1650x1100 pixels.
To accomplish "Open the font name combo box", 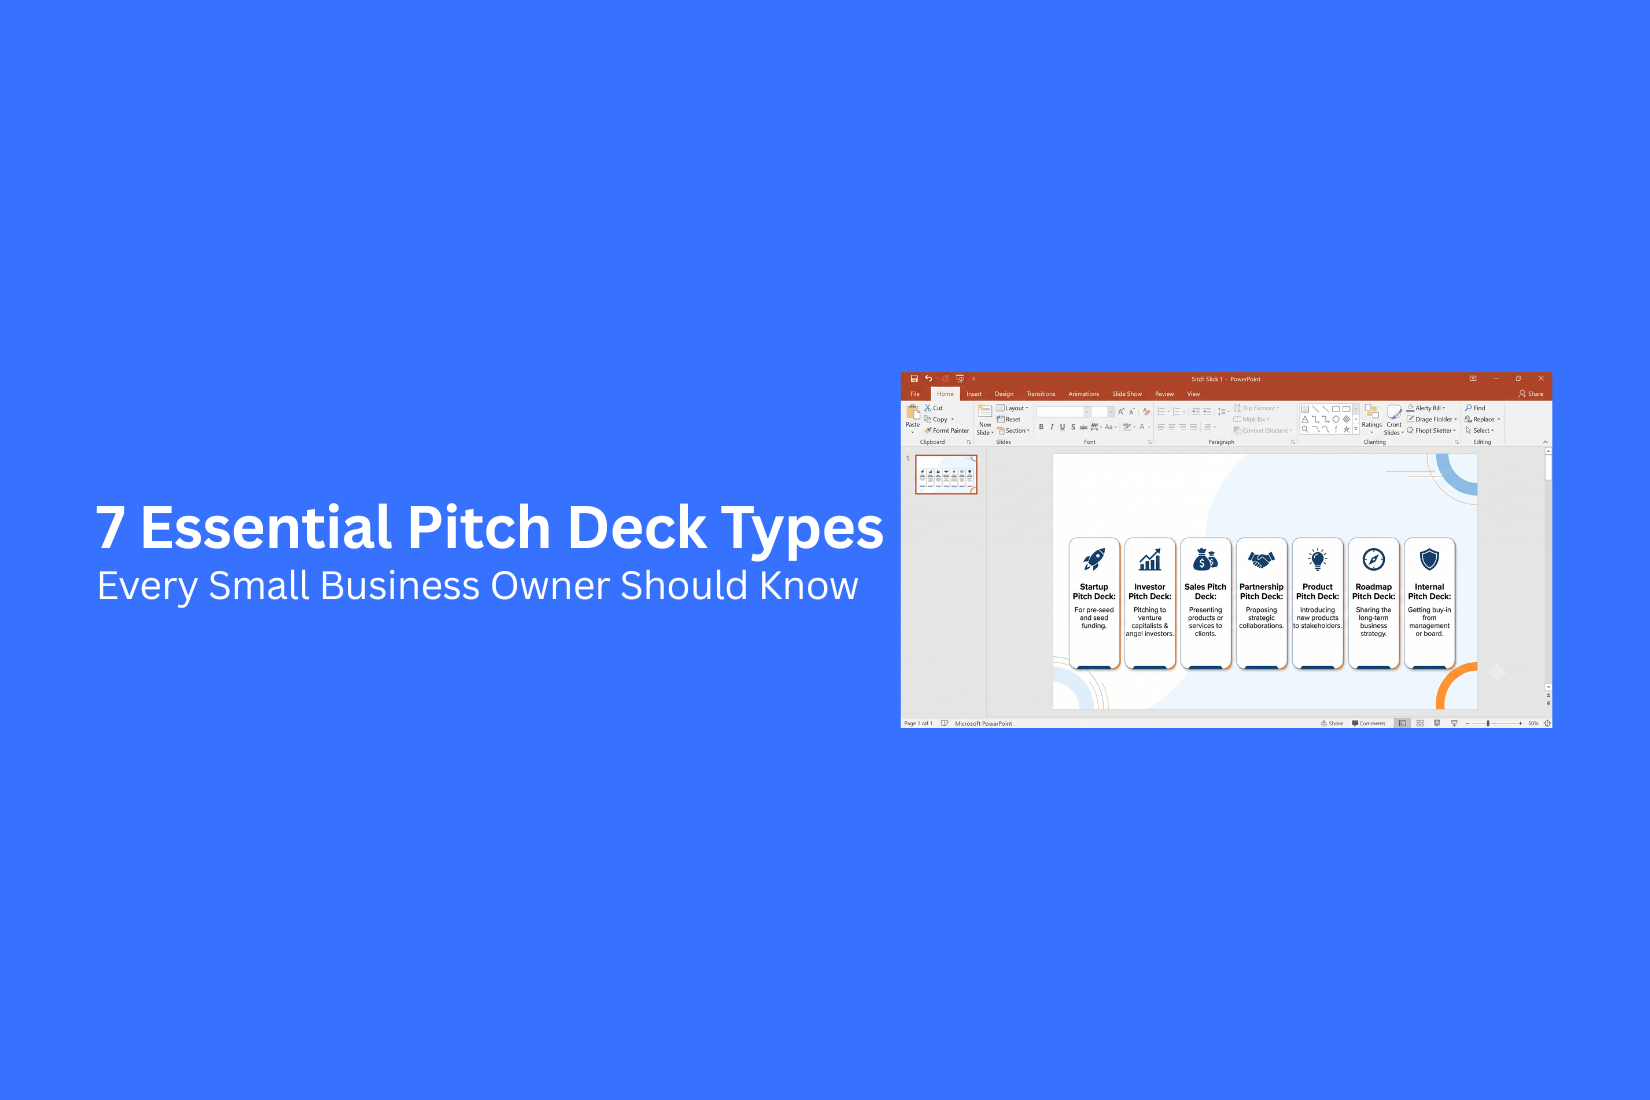I will [1063, 412].
